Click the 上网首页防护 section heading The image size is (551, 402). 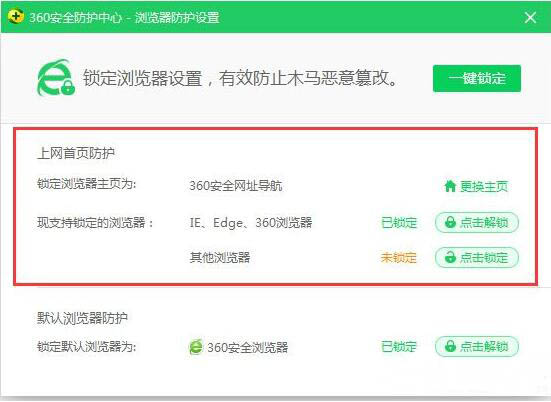pos(76,153)
